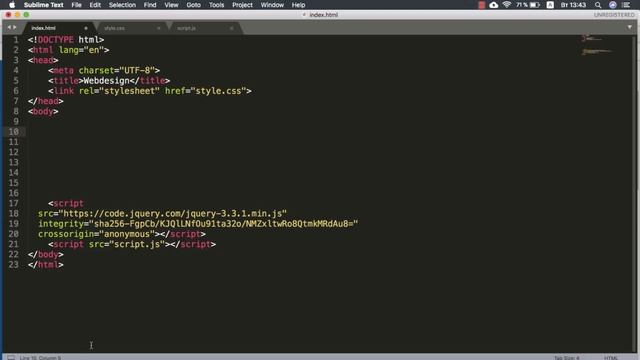The image size is (640, 360).
Task: Click line number 10 in the gutter
Action: point(13,131)
